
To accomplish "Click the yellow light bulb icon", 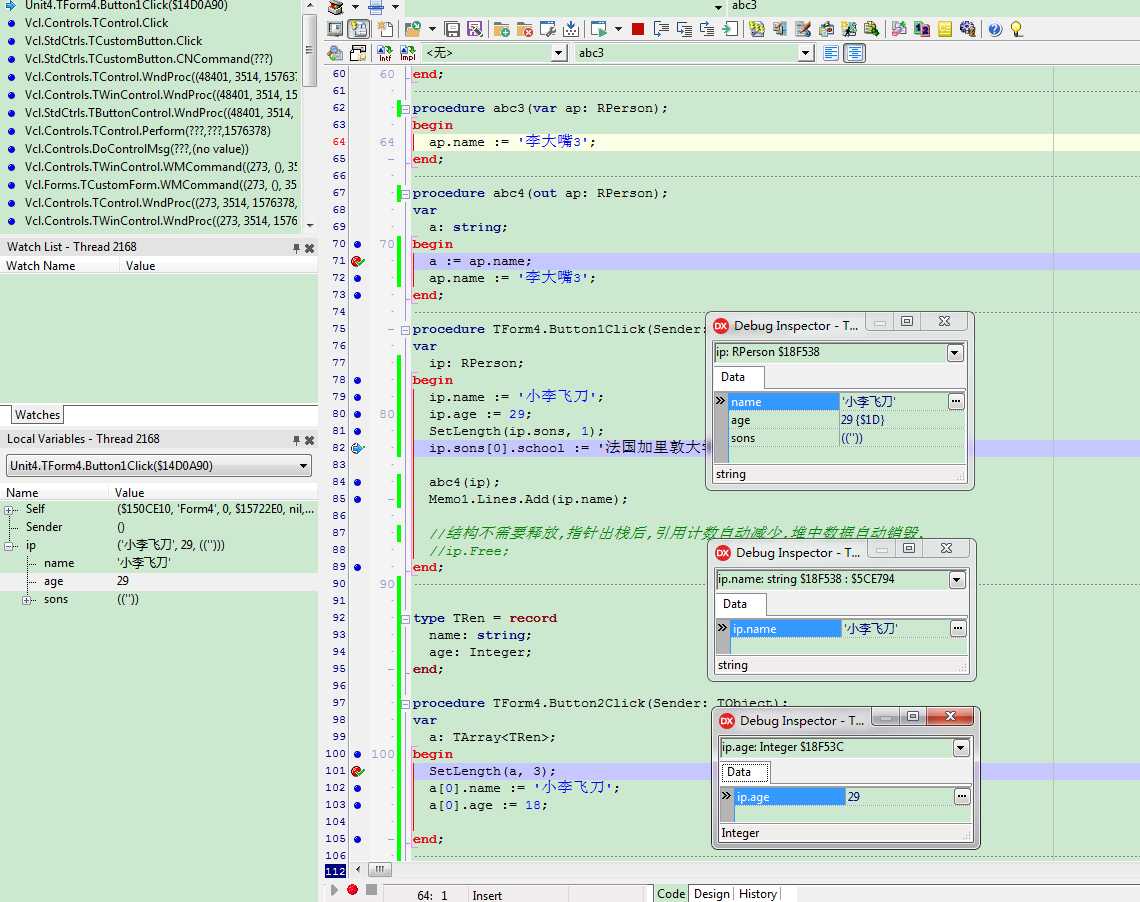I will [x=1016, y=29].
